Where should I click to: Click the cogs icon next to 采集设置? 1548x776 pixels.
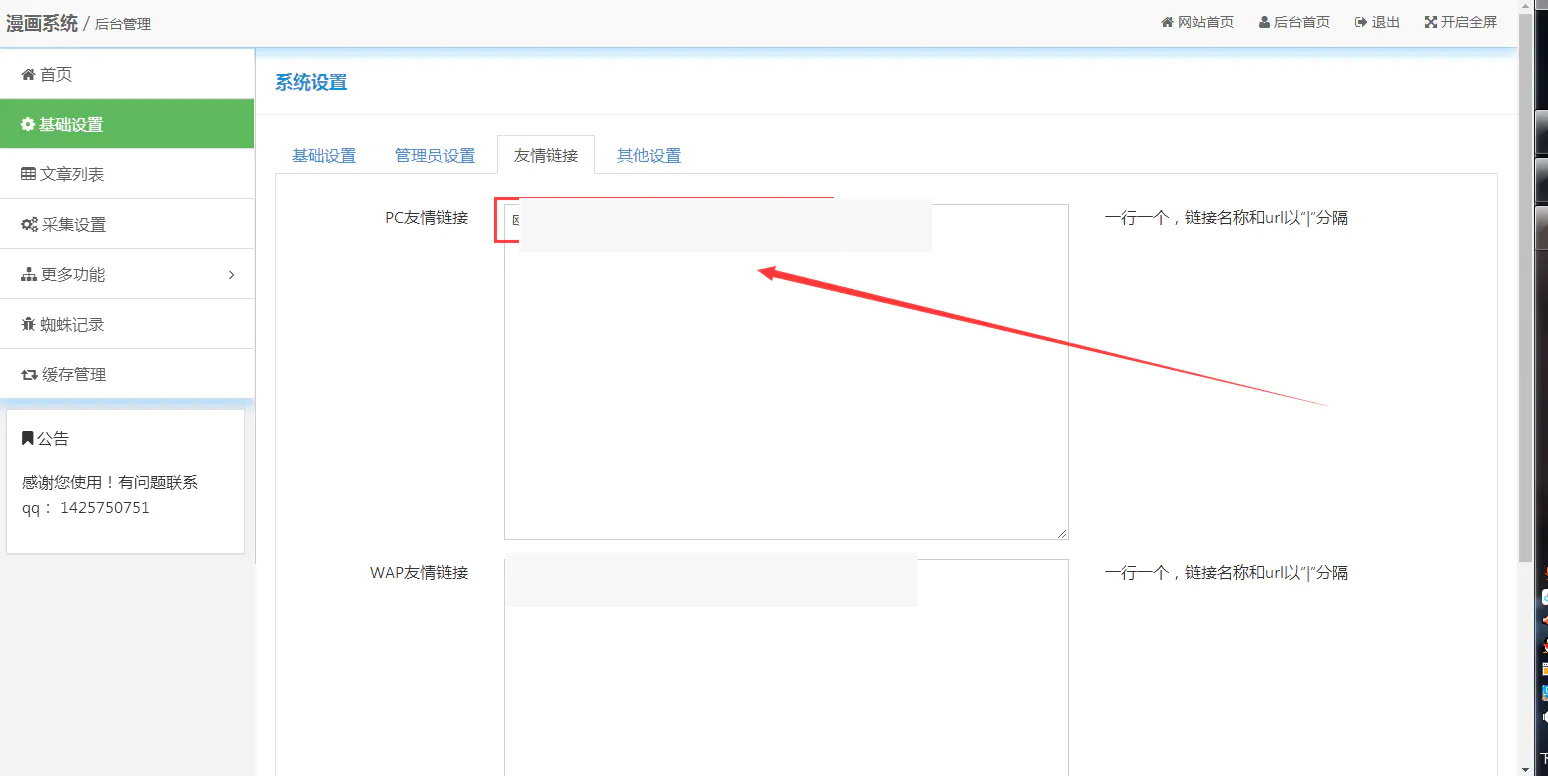[27, 223]
